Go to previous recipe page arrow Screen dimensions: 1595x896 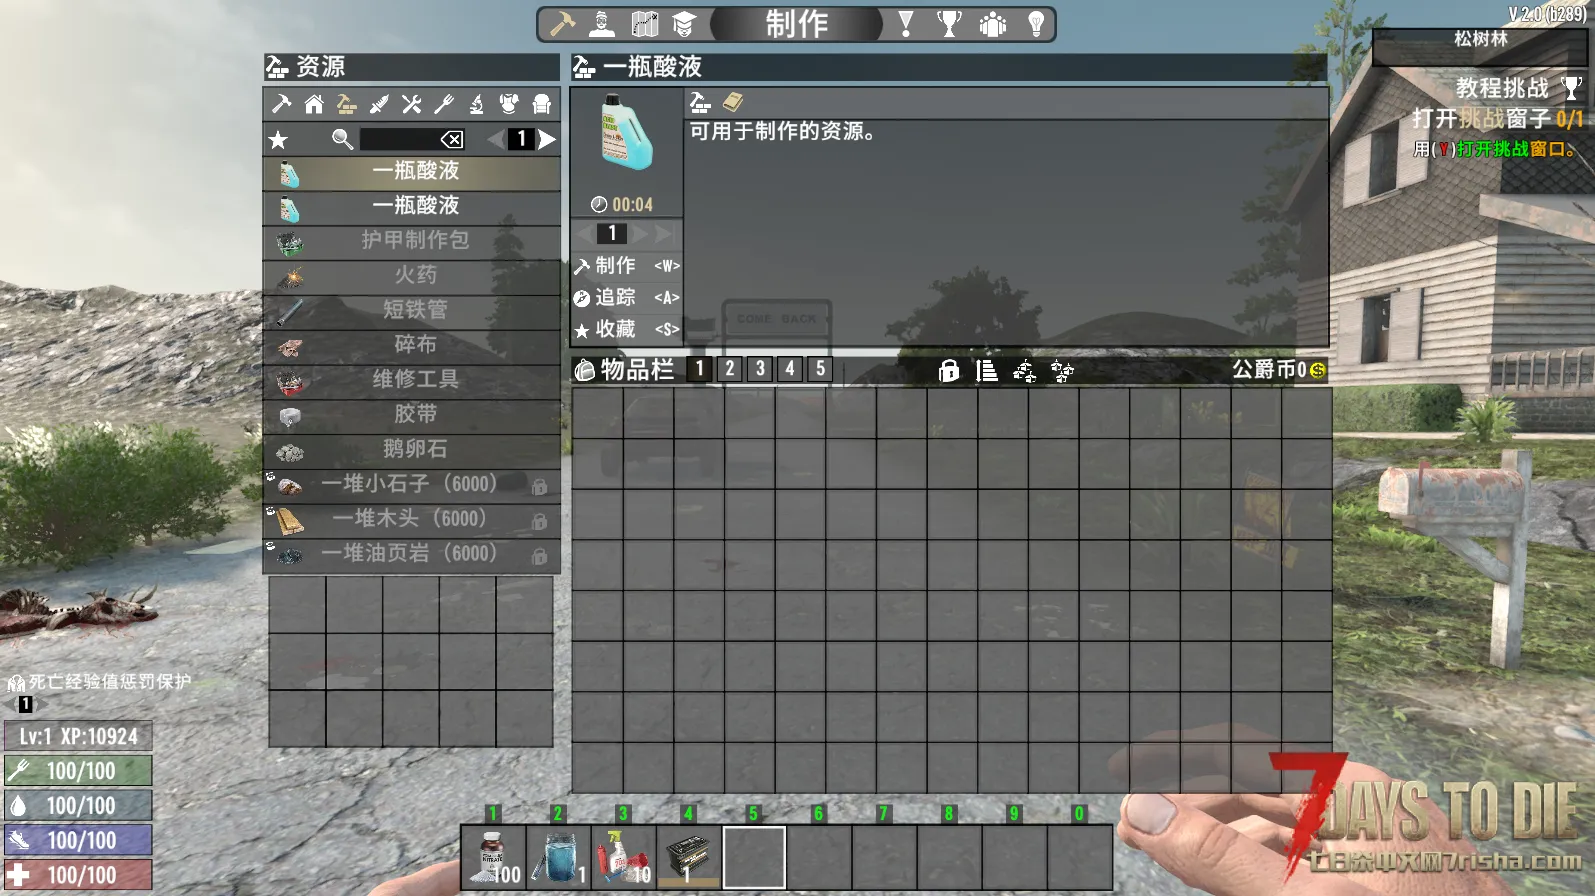point(496,139)
